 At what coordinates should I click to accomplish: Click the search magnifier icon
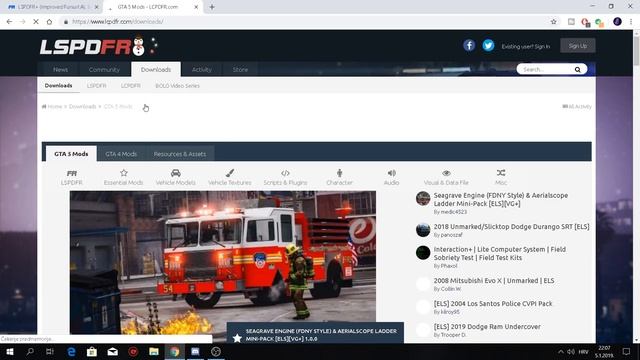coord(578,69)
